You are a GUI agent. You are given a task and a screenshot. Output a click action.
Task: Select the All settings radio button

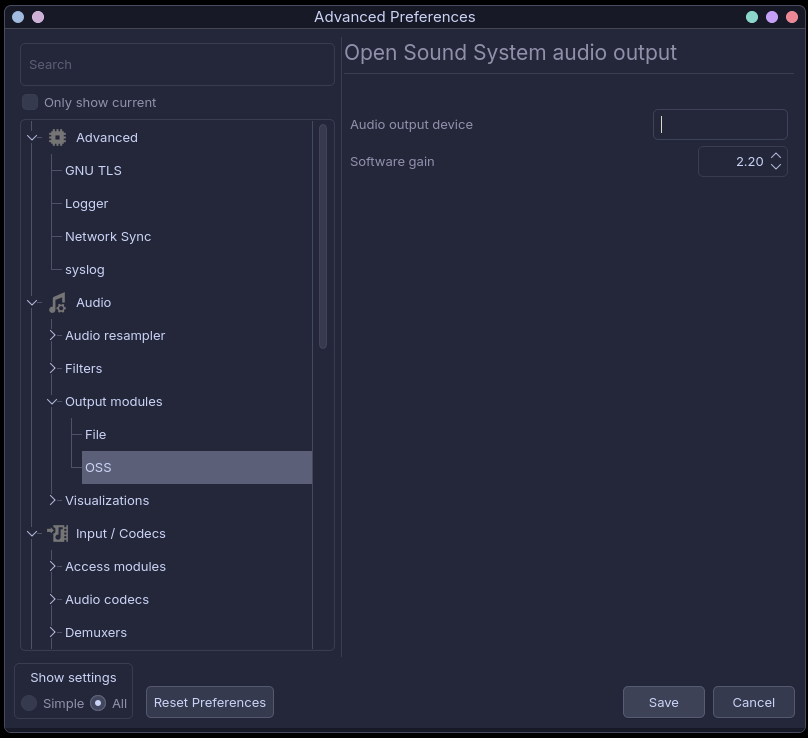click(x=98, y=703)
